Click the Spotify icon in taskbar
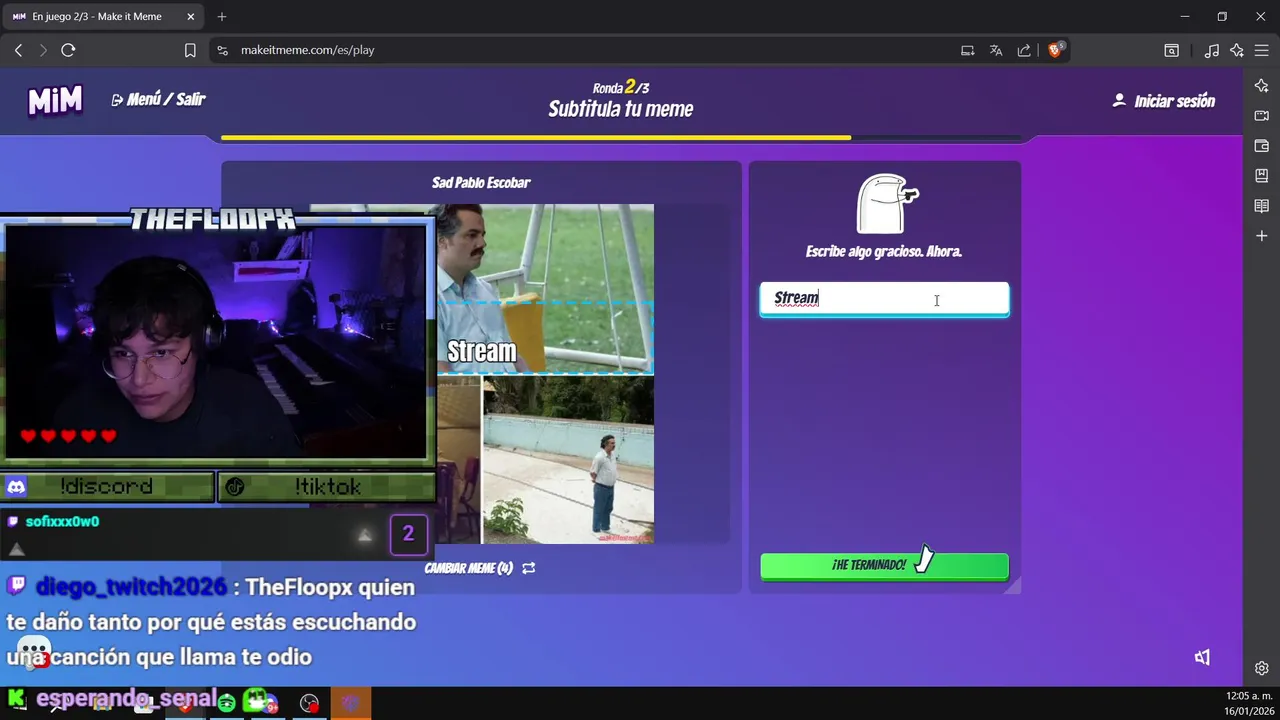Viewport: 1280px width, 720px height. [x=227, y=703]
